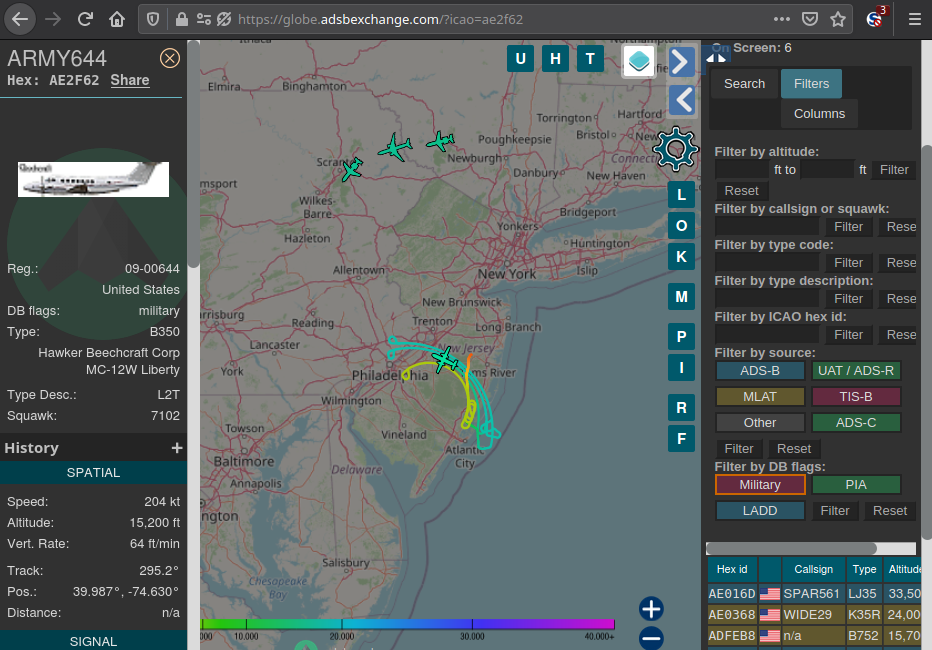Switch to the Filters tab
The width and height of the screenshot is (932, 650).
(811, 84)
